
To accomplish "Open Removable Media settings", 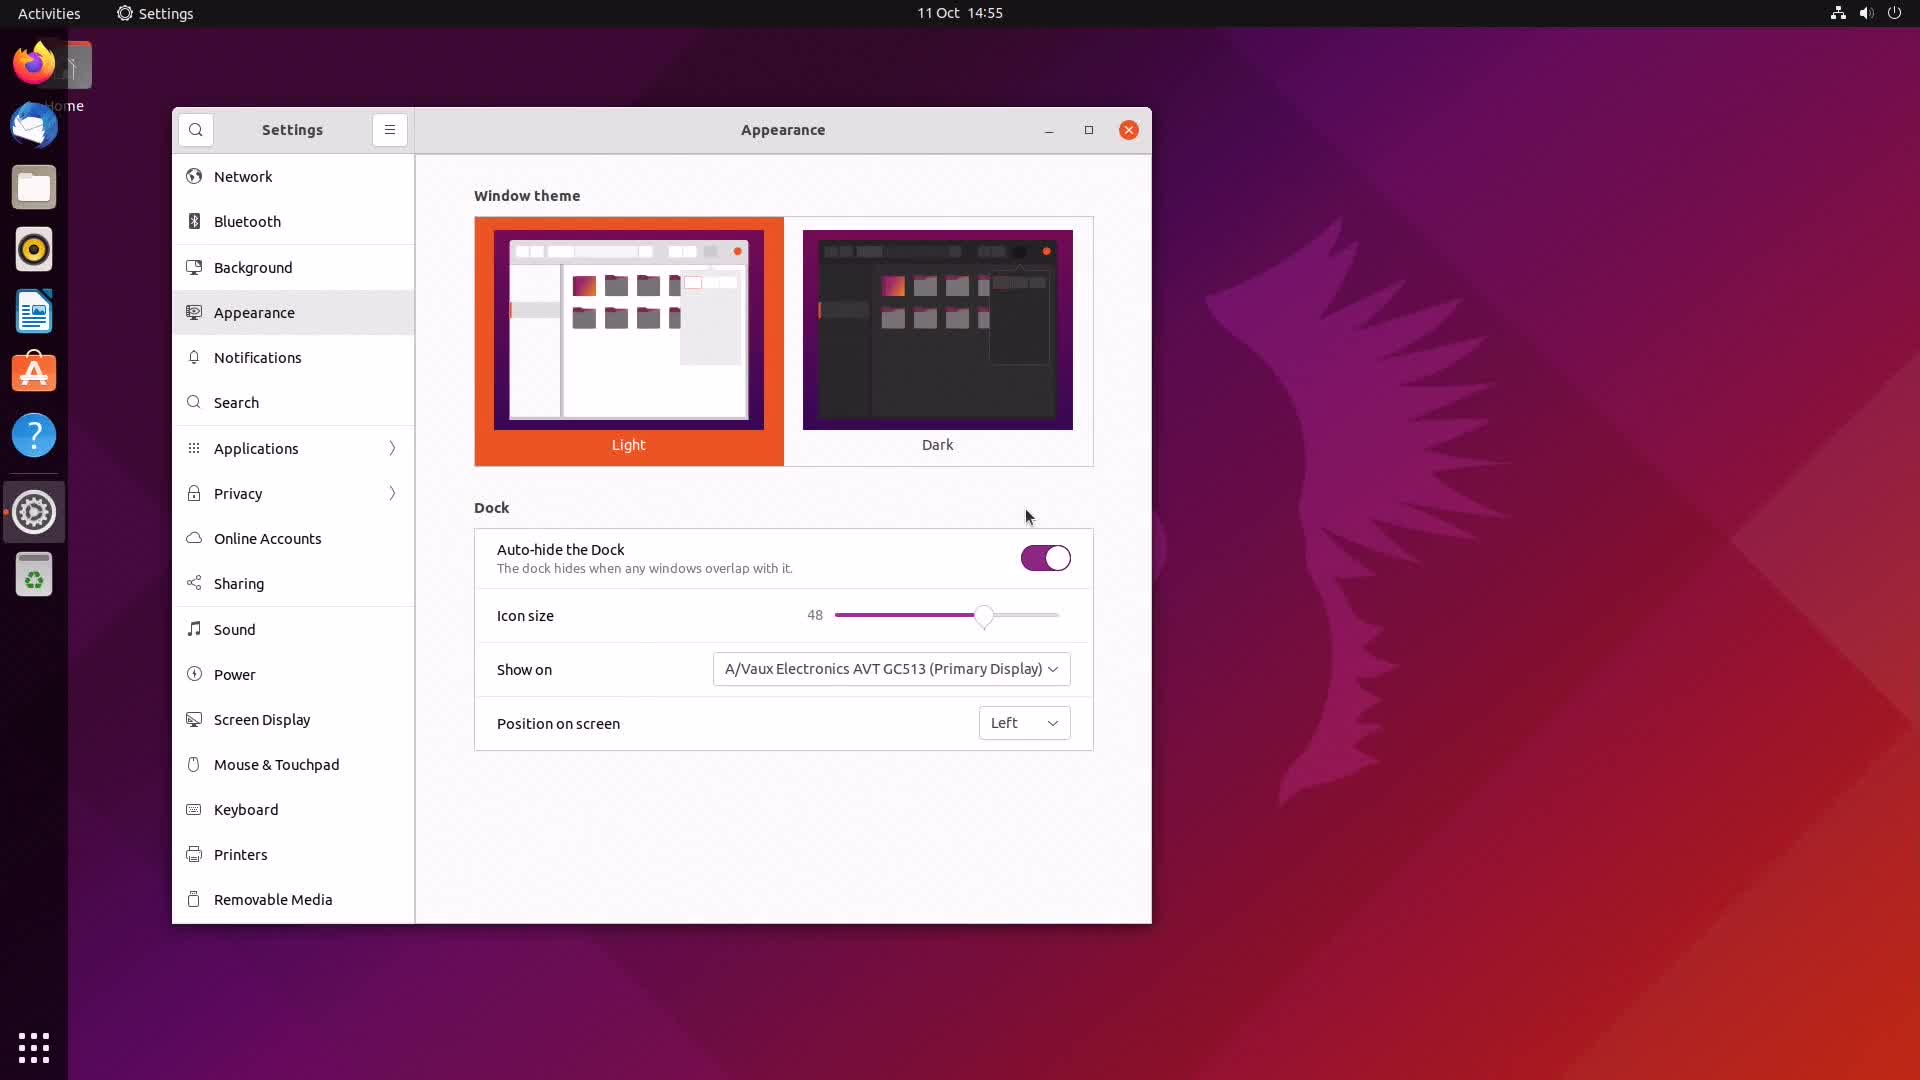I will tap(293, 900).
